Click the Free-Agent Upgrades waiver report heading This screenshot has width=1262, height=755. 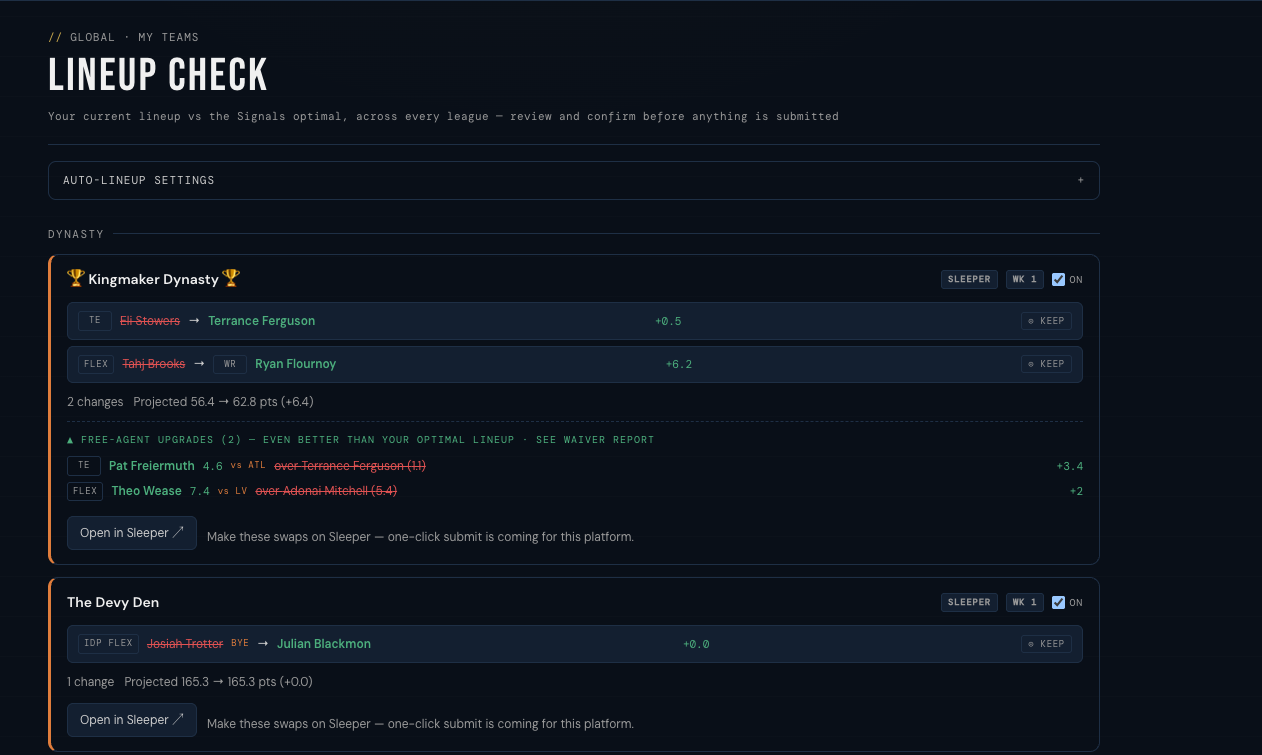coord(360,440)
